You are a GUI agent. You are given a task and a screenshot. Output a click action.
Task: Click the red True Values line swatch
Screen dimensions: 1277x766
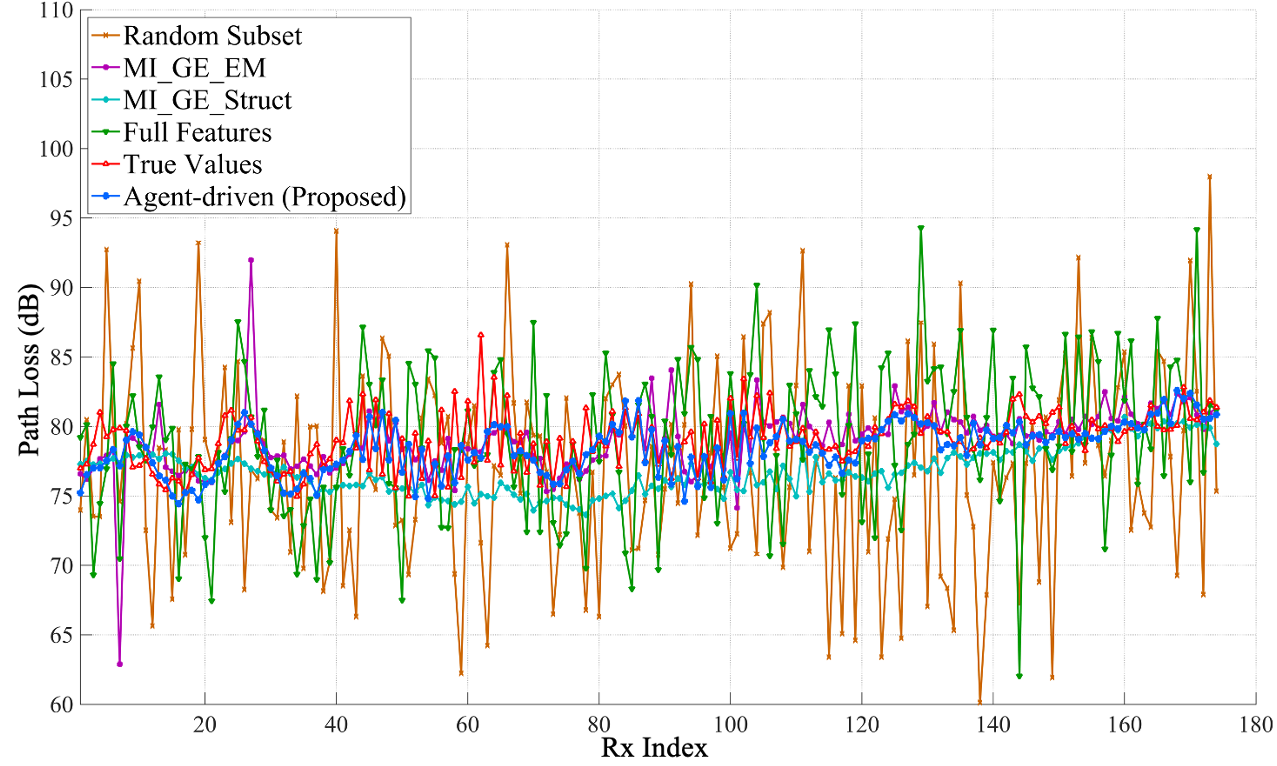tap(104, 165)
